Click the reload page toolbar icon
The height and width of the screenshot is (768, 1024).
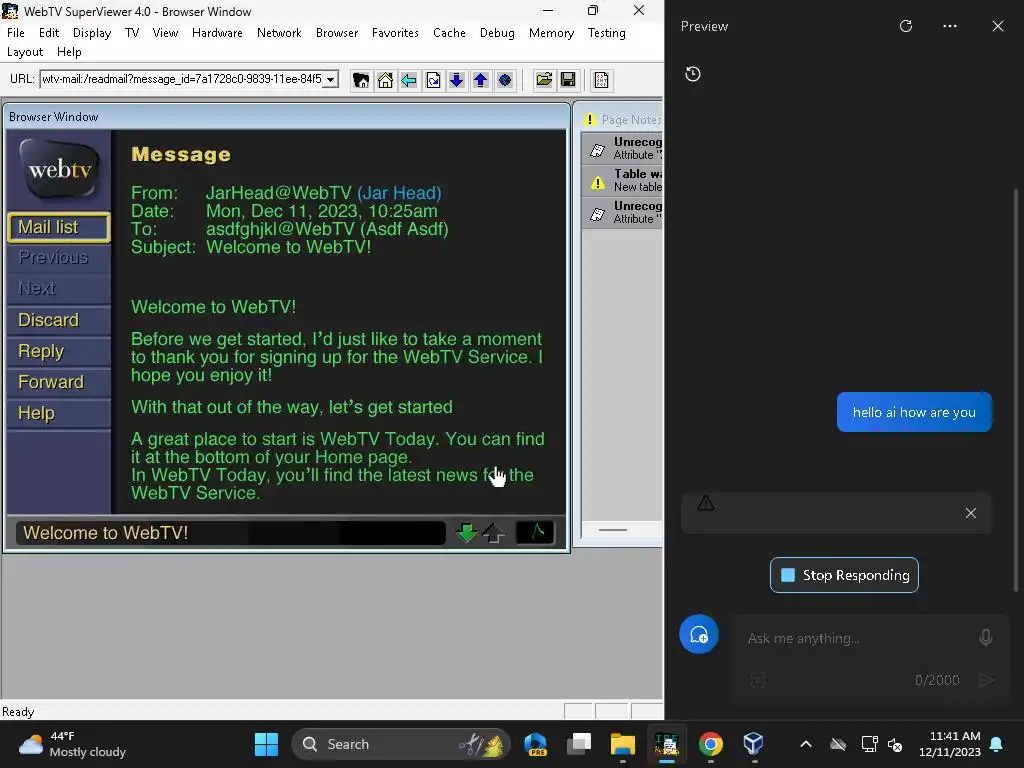[433, 80]
